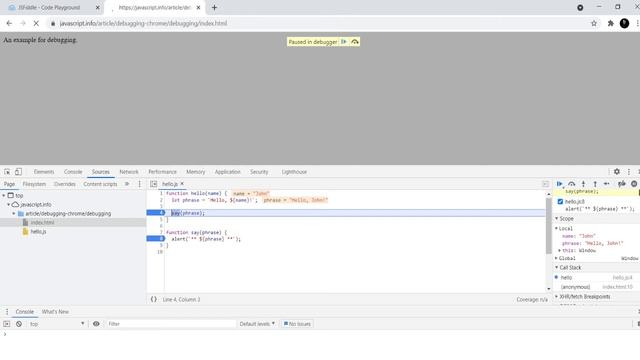The width and height of the screenshot is (640, 360).
Task: Collapse the article/debugging-chrome/debugging folder
Action: pos(14,213)
